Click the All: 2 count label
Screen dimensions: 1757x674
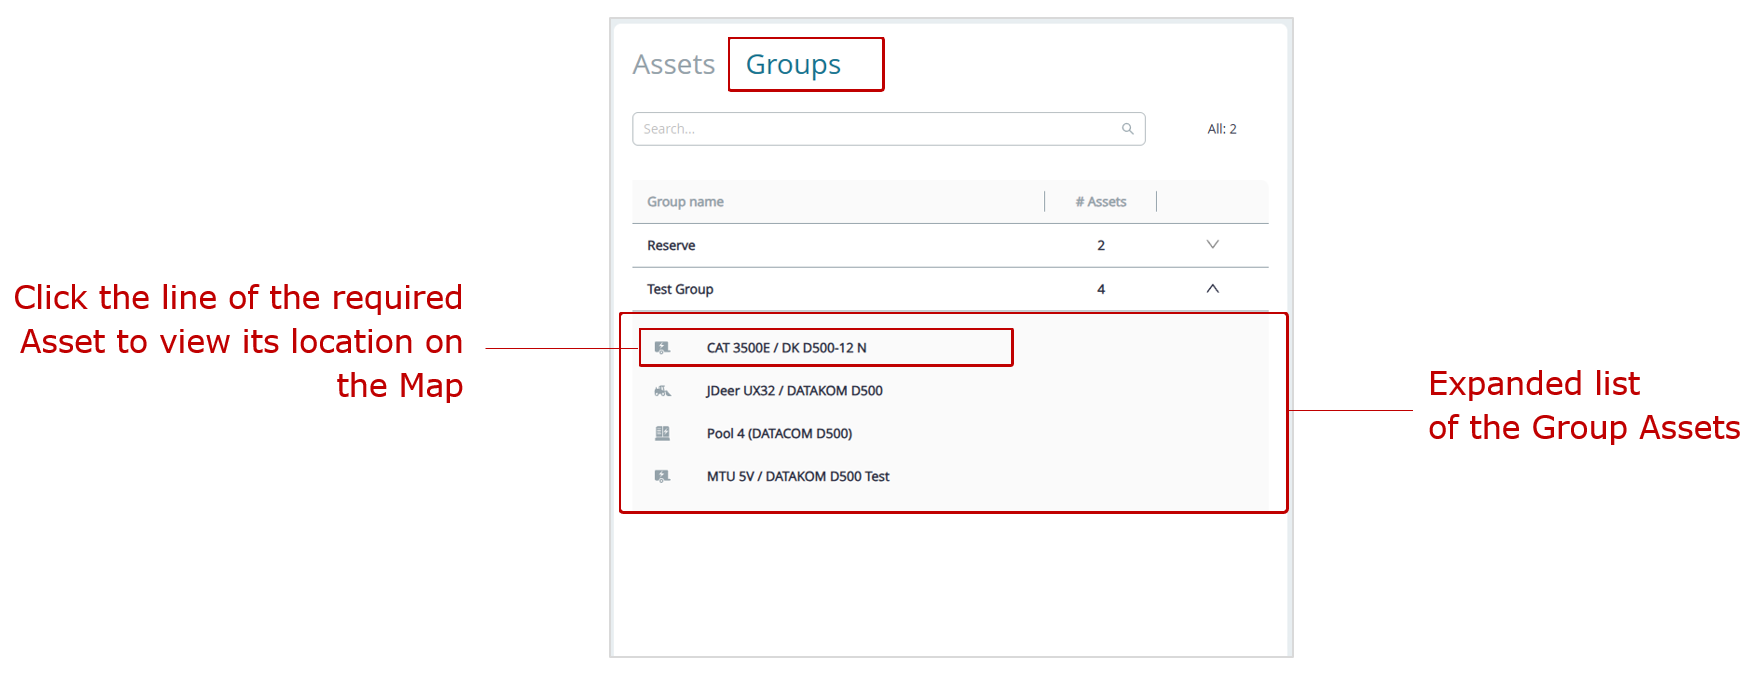click(1221, 129)
